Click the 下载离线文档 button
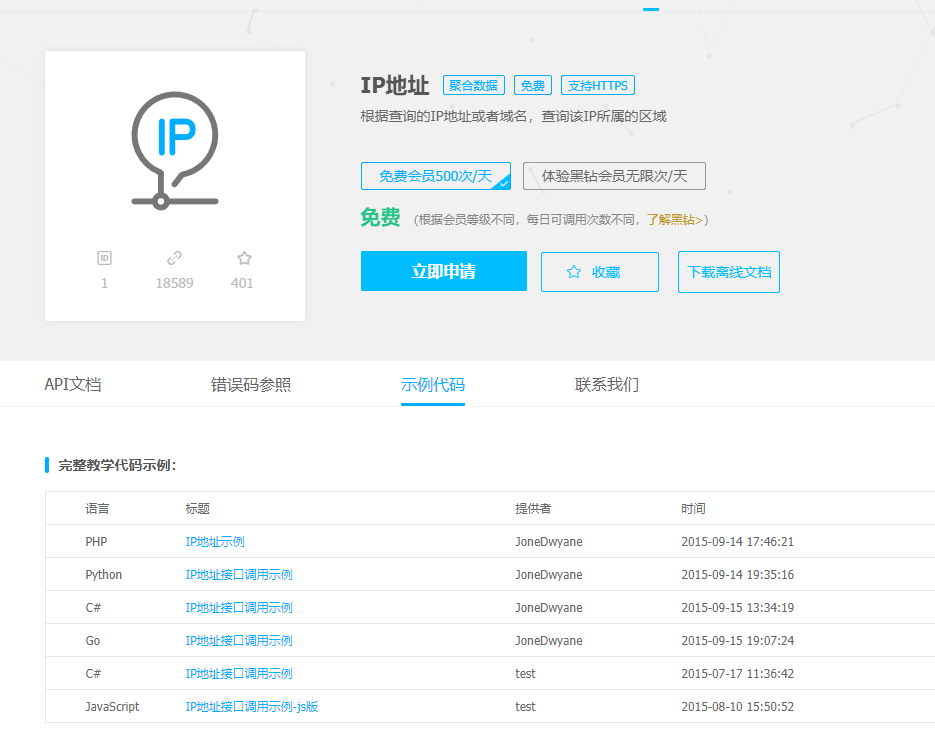This screenshot has height=746, width=935. click(x=728, y=272)
